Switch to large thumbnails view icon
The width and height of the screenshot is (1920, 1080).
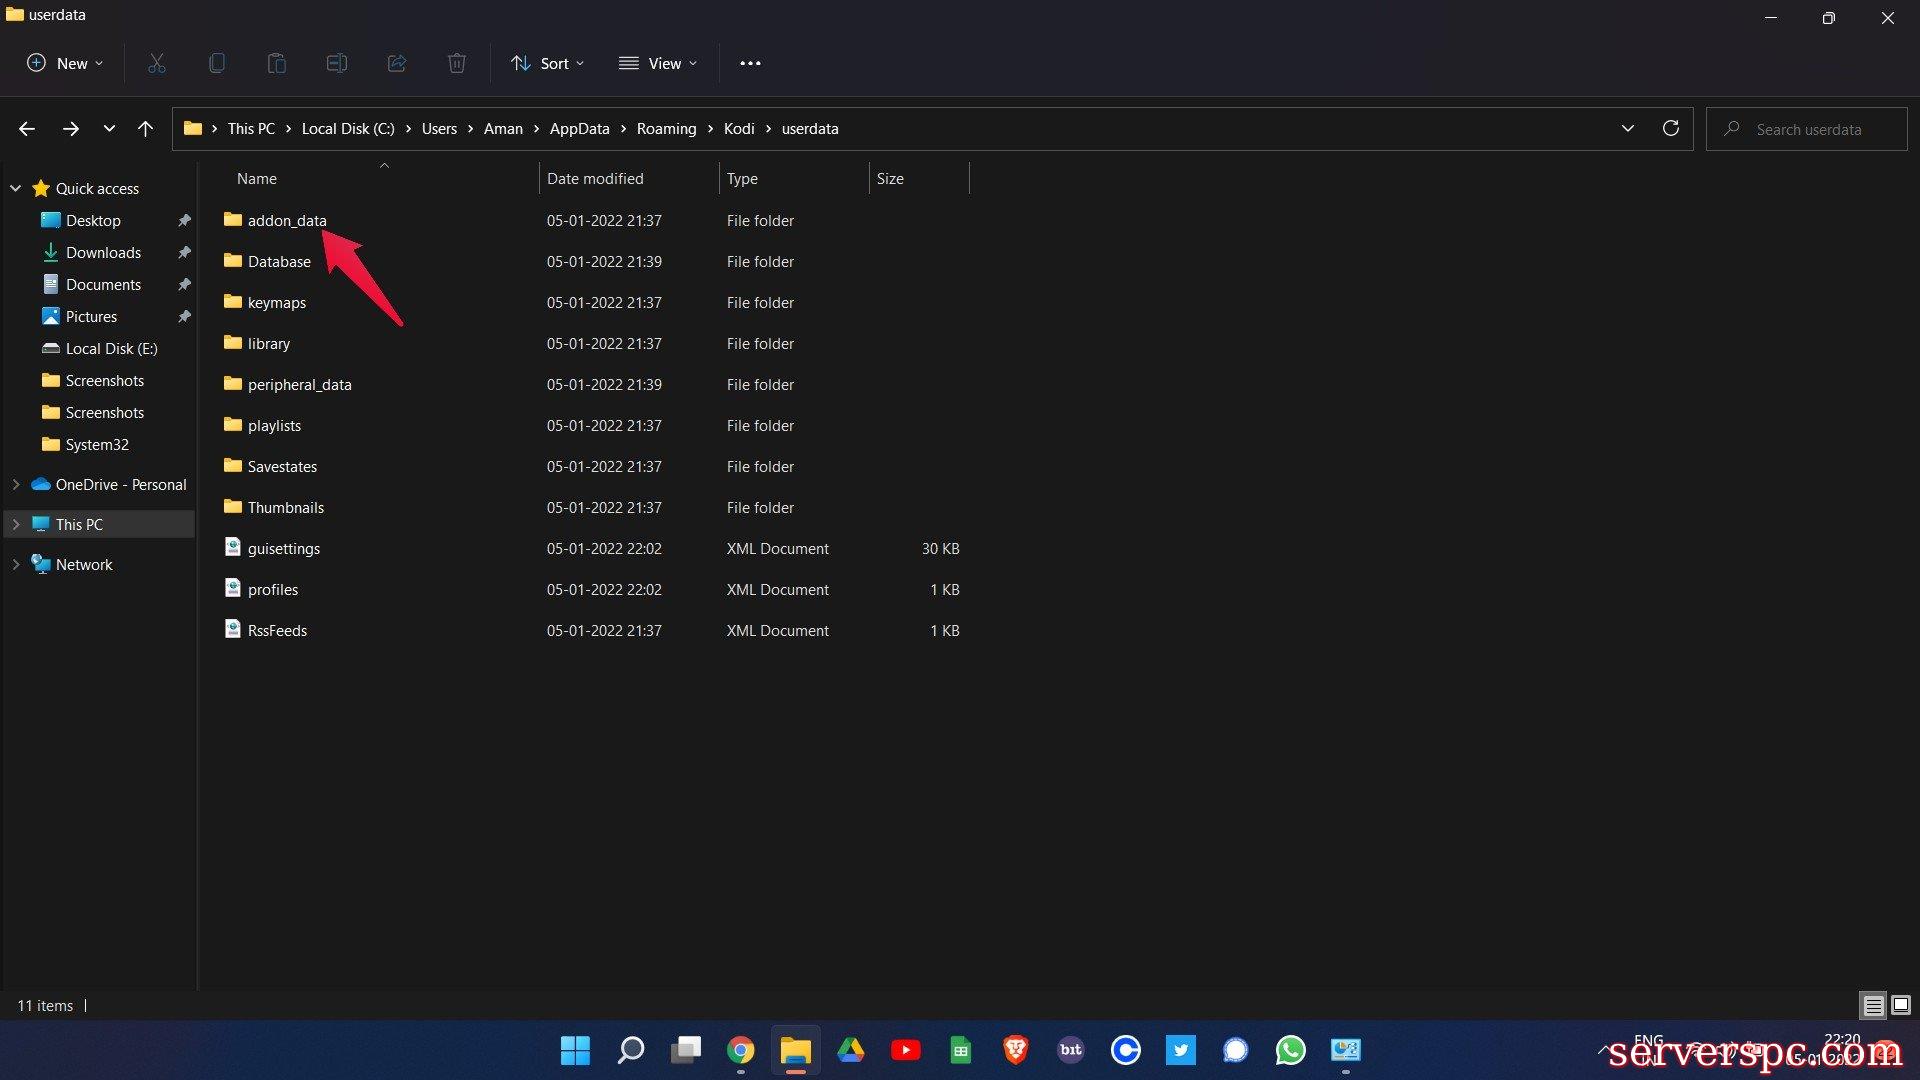1901,1005
